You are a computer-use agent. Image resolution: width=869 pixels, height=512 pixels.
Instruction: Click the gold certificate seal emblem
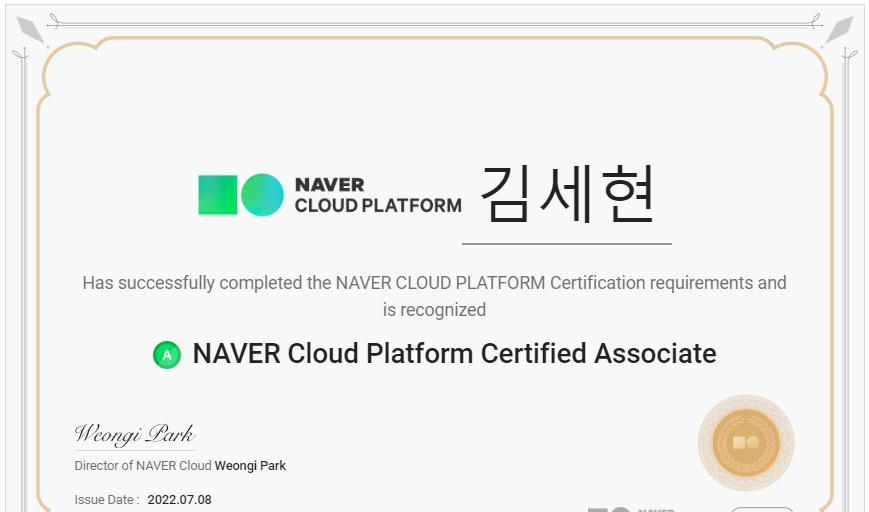(x=746, y=443)
